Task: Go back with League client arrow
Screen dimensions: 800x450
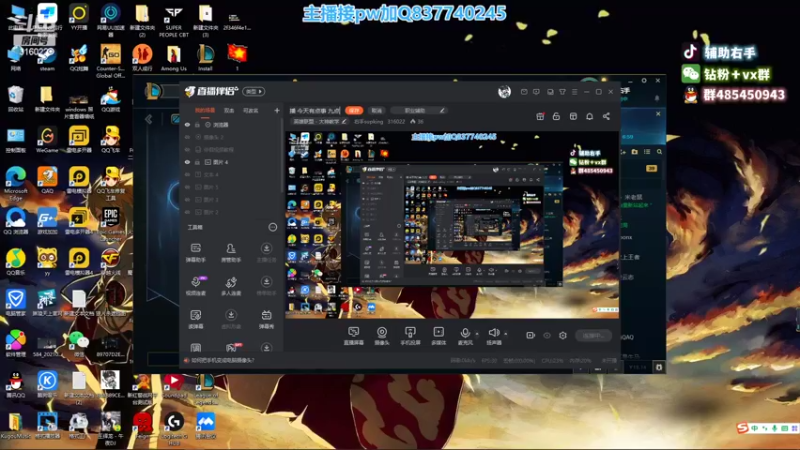Action: (x=148, y=119)
